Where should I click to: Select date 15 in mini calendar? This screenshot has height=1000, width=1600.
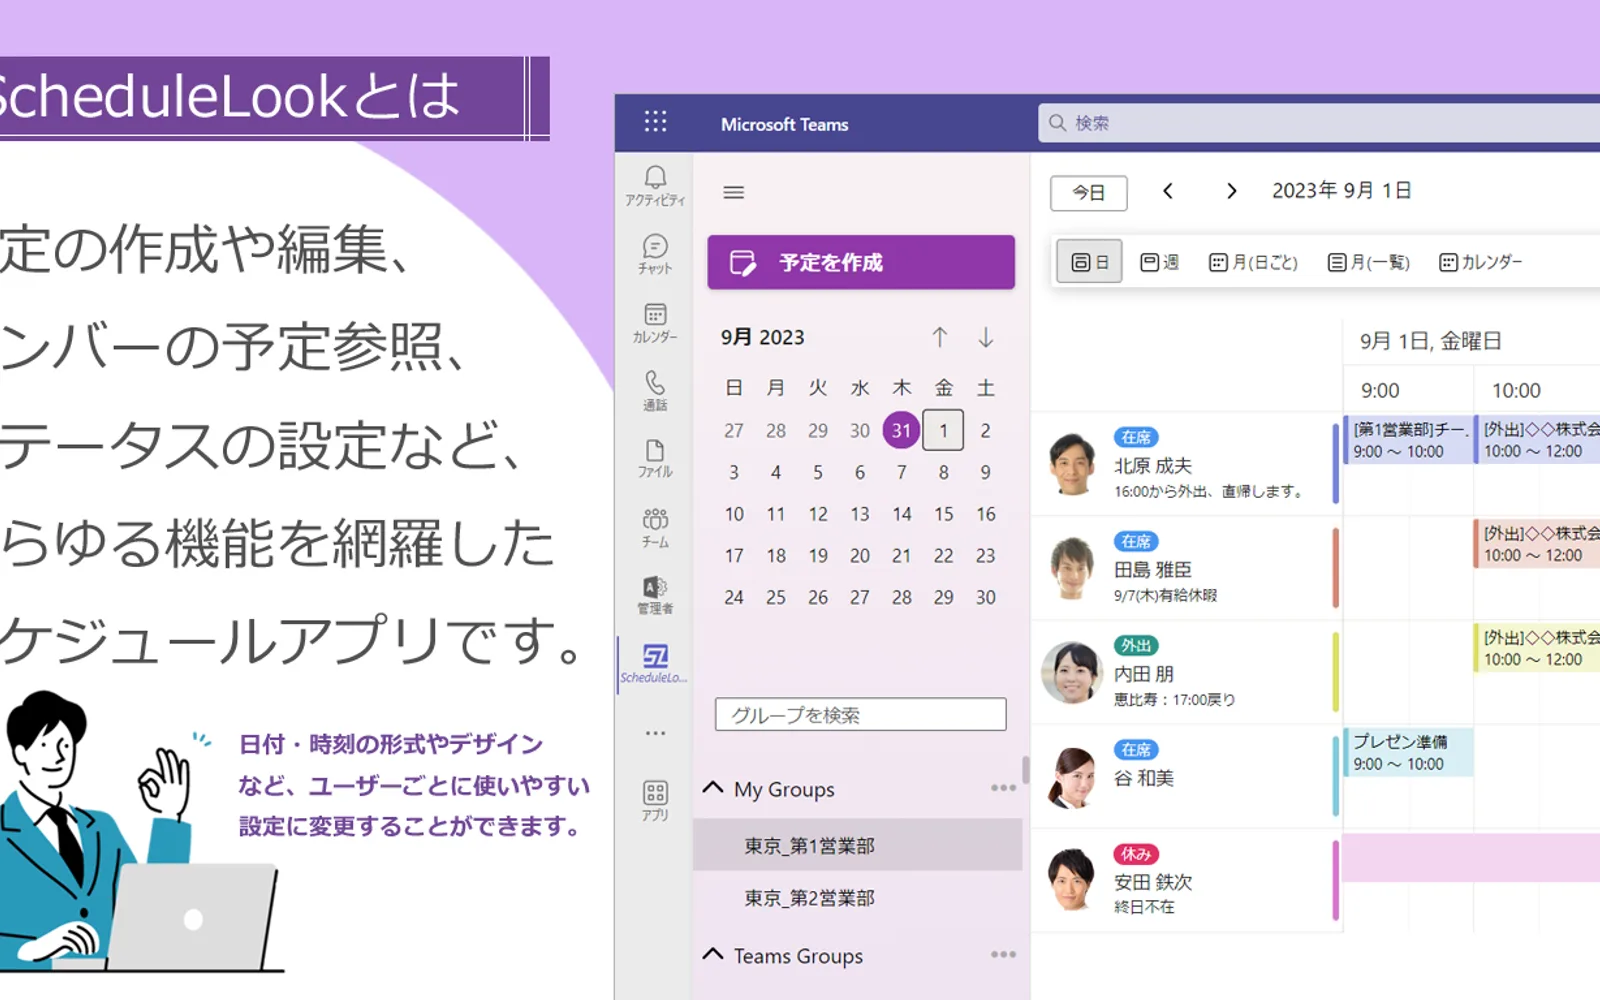point(944,513)
